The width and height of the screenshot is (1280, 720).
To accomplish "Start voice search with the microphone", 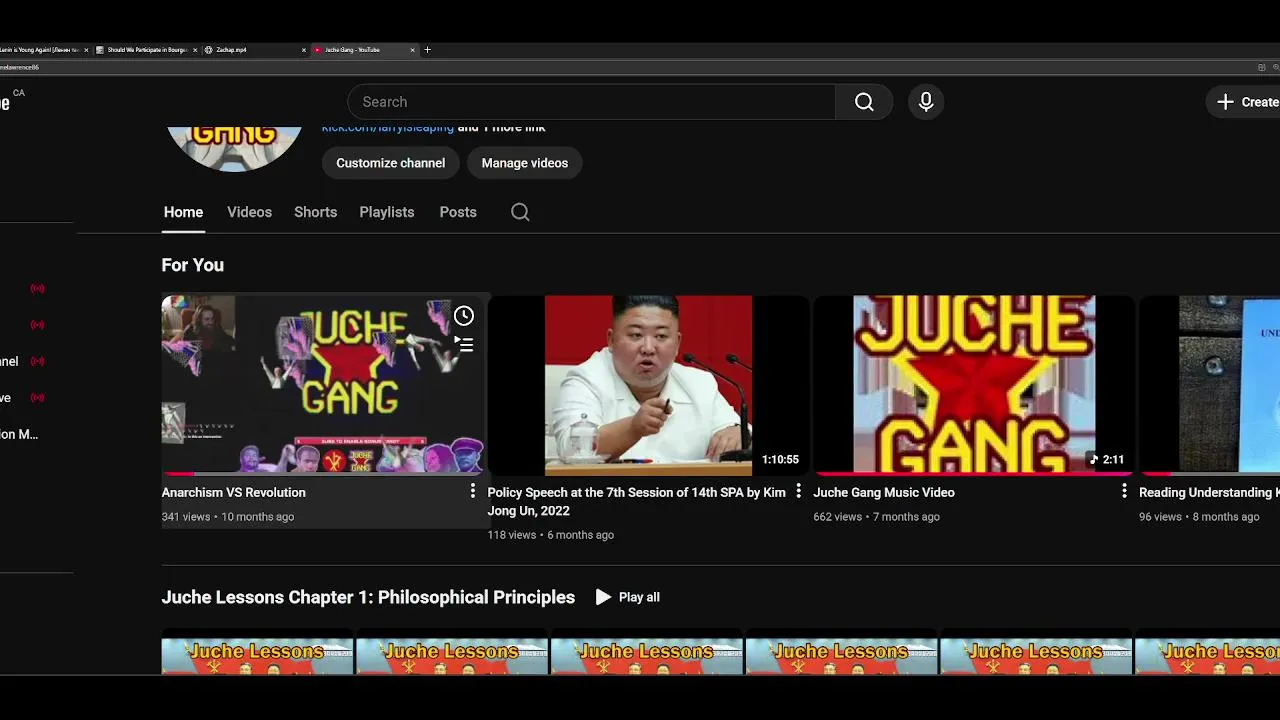I will 926,102.
